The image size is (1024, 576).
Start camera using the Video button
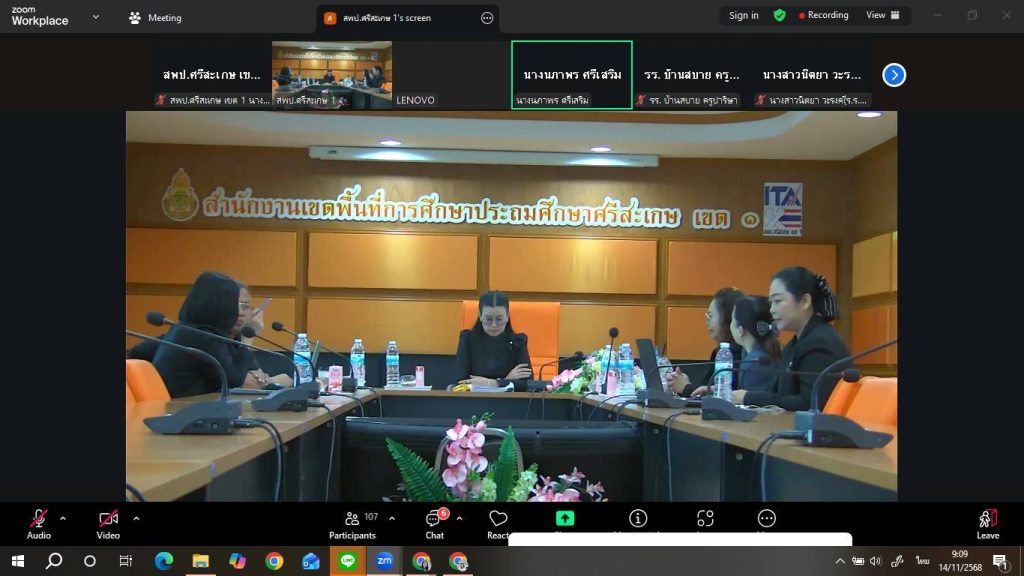click(x=108, y=519)
